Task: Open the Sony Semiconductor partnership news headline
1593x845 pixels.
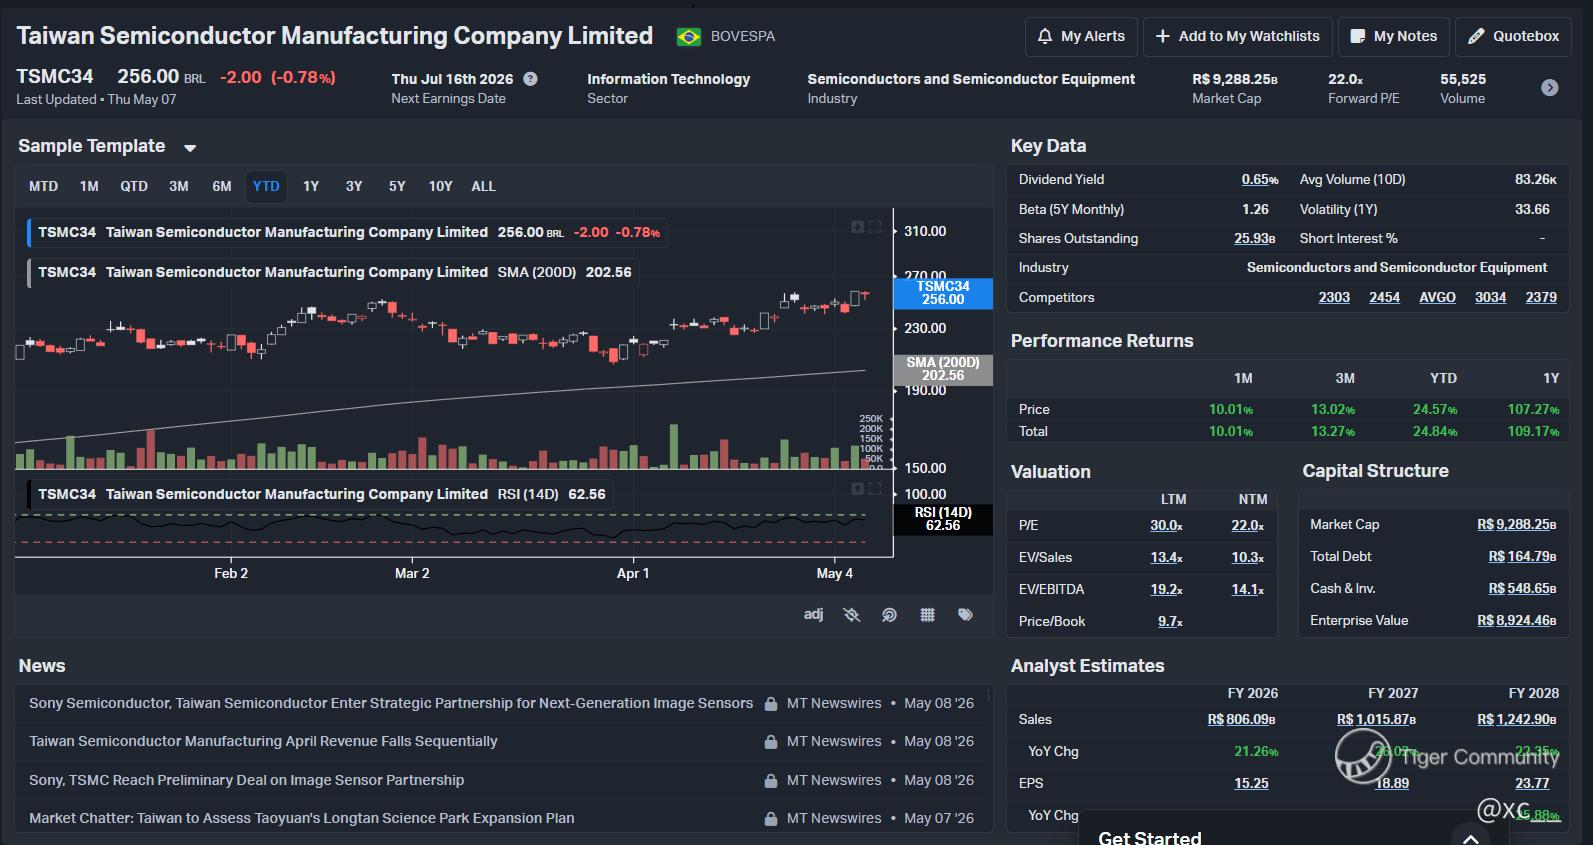Action: pyautogui.click(x=391, y=703)
